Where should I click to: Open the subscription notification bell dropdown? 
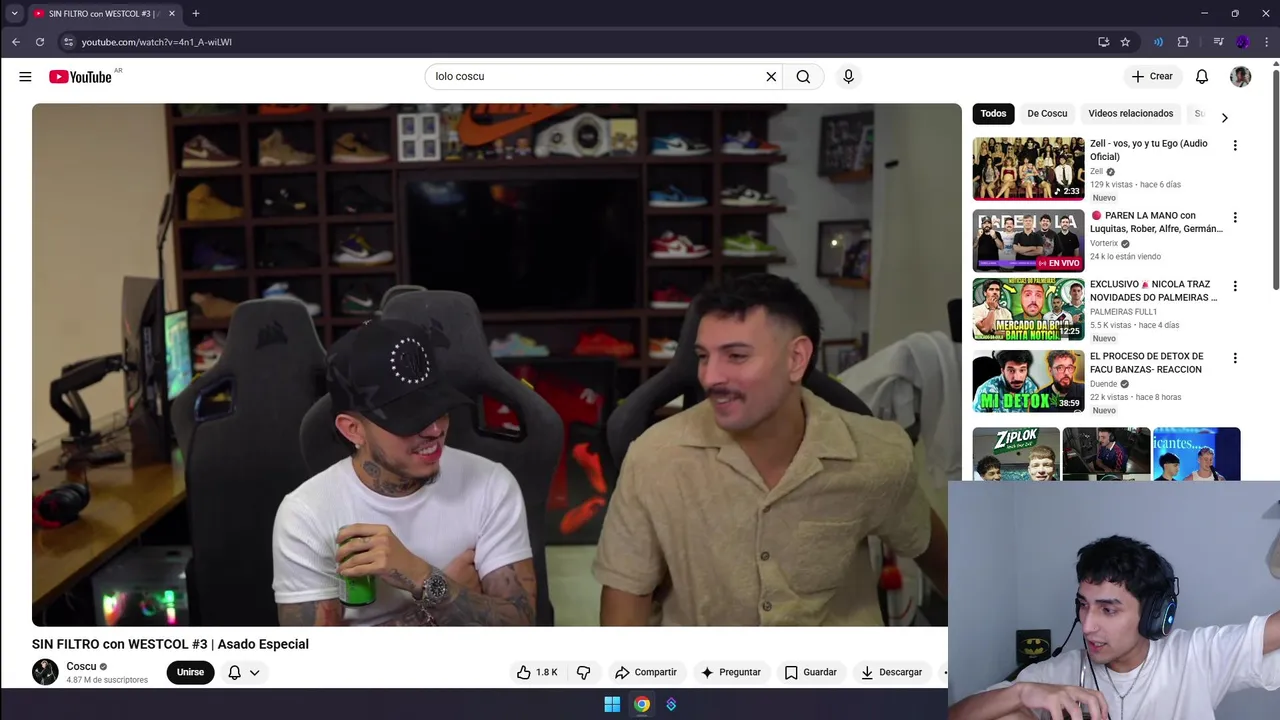[244, 672]
